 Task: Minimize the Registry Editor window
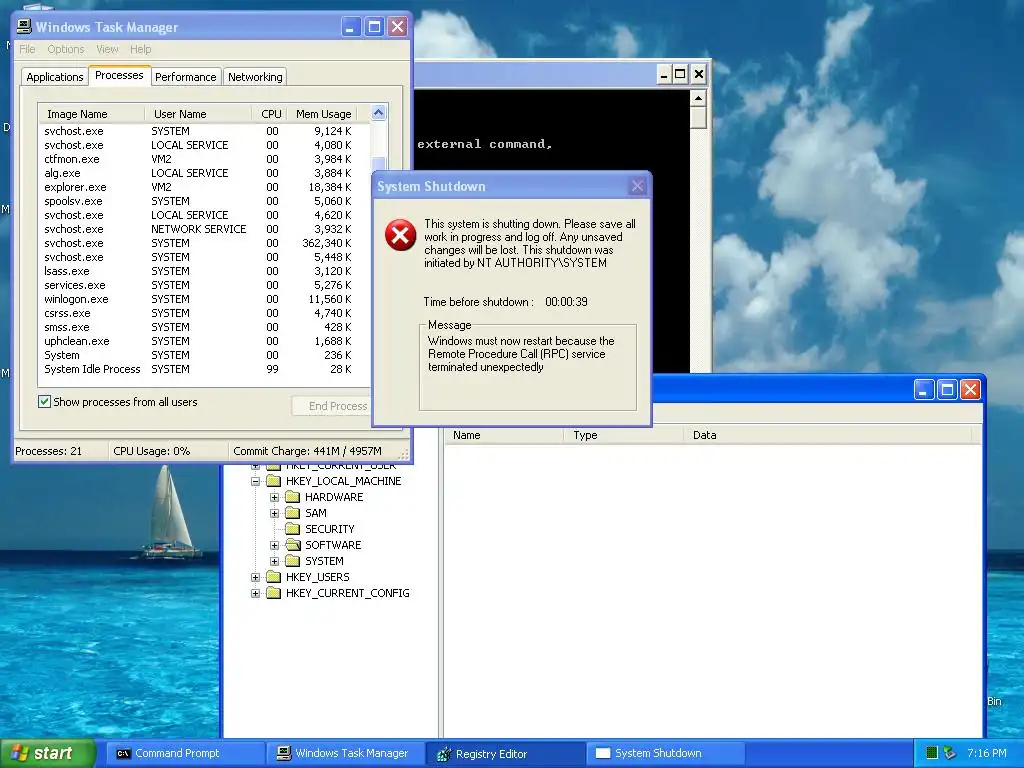[923, 390]
